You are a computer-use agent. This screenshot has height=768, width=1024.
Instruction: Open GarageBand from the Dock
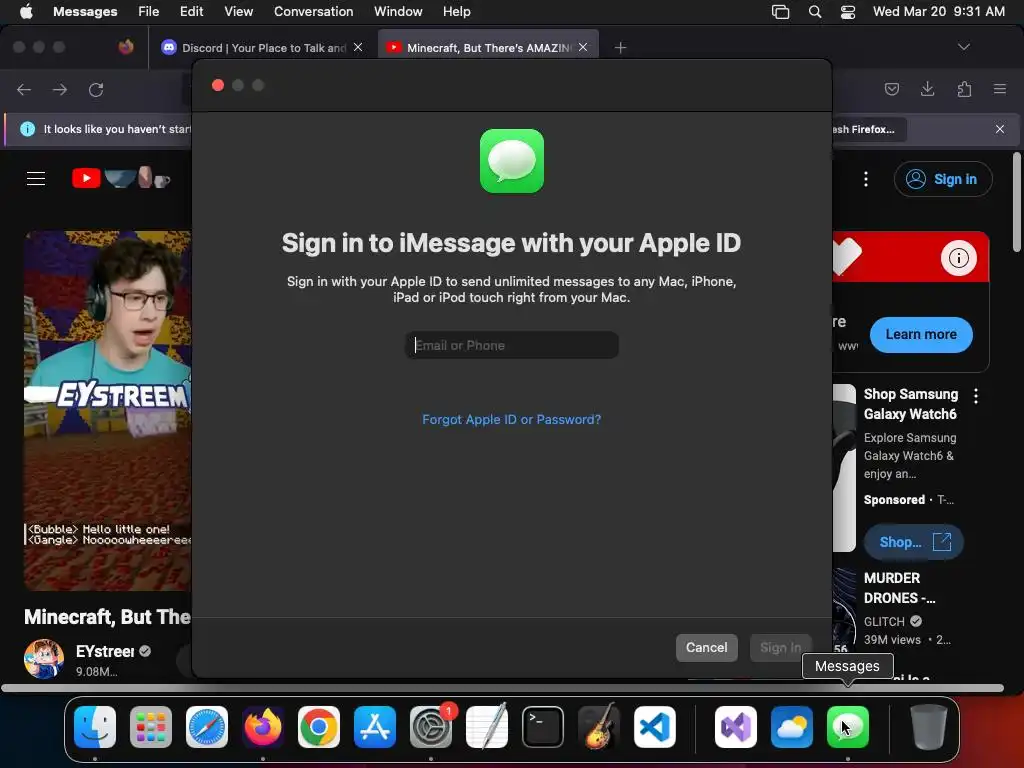(x=599, y=727)
